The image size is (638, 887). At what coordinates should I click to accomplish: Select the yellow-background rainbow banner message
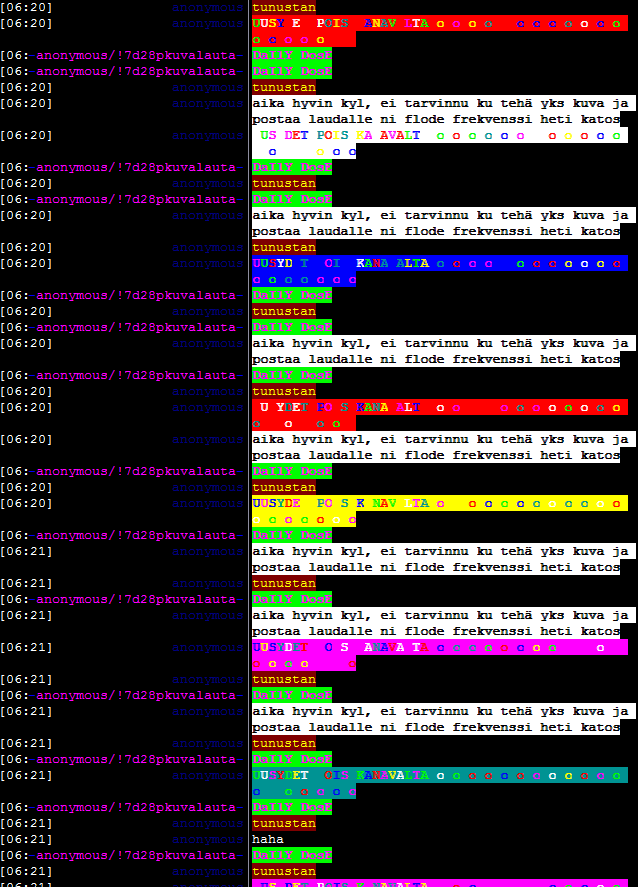click(x=439, y=504)
